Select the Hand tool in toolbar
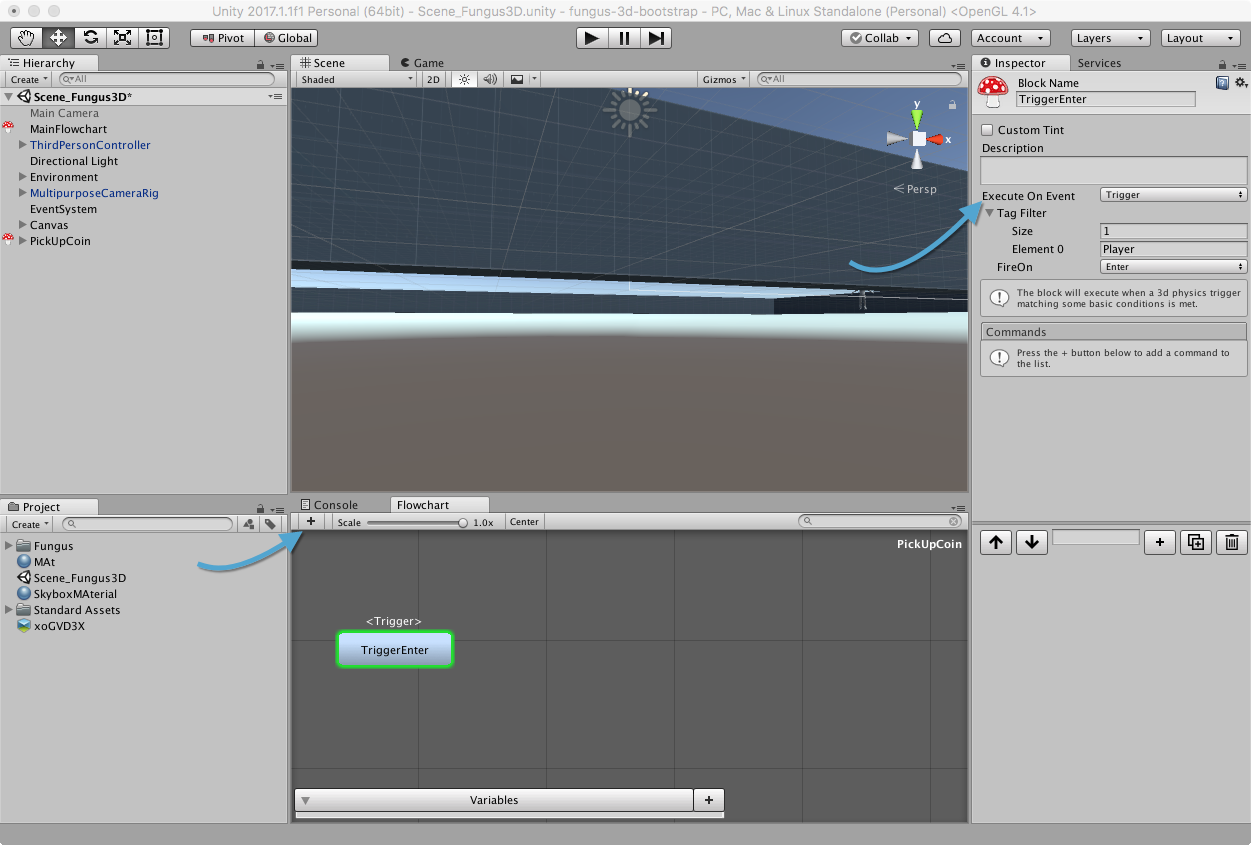Image resolution: width=1251 pixels, height=845 pixels. [27, 38]
